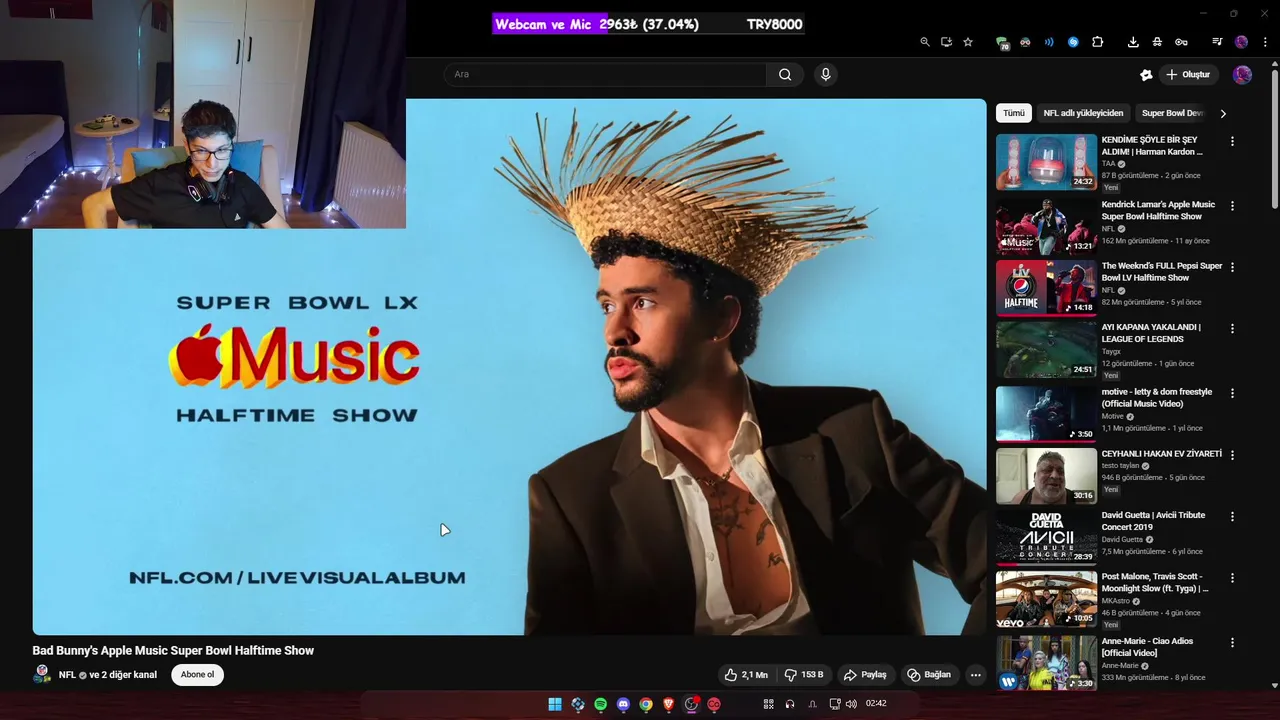
Task: Open options menu for Anne-Marie Ciao Adios
Action: coord(1232,643)
